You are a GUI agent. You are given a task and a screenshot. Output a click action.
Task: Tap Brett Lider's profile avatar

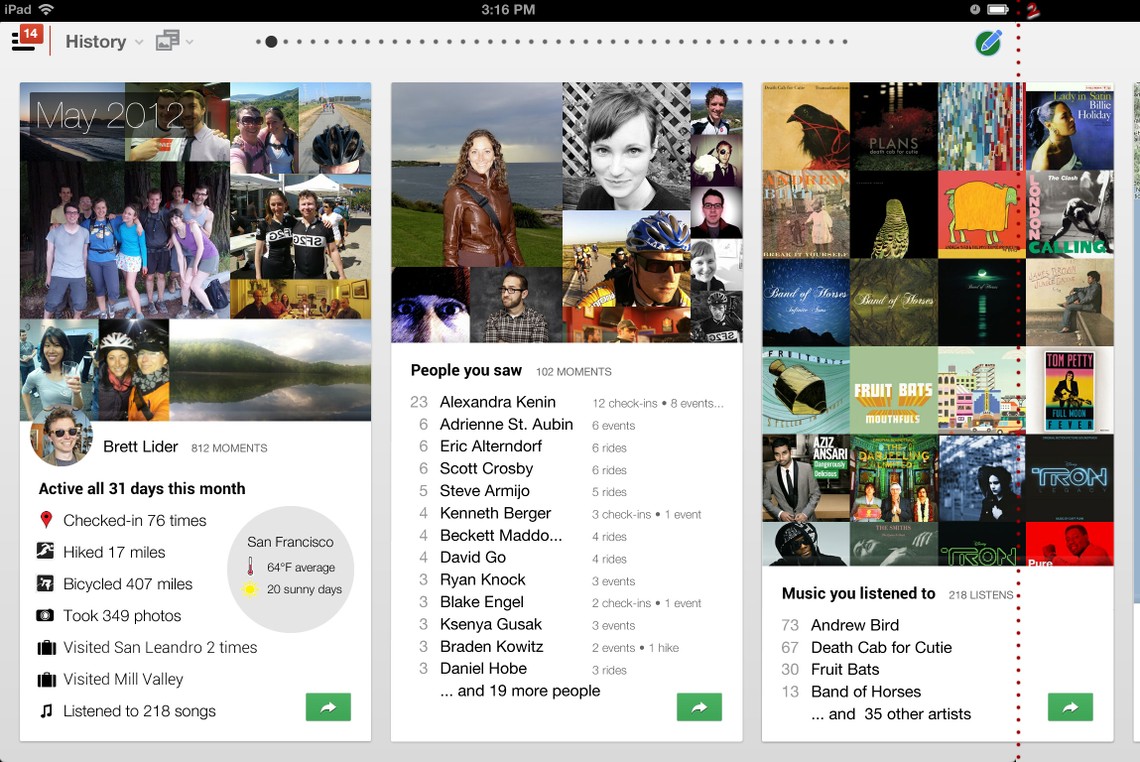pyautogui.click(x=61, y=437)
